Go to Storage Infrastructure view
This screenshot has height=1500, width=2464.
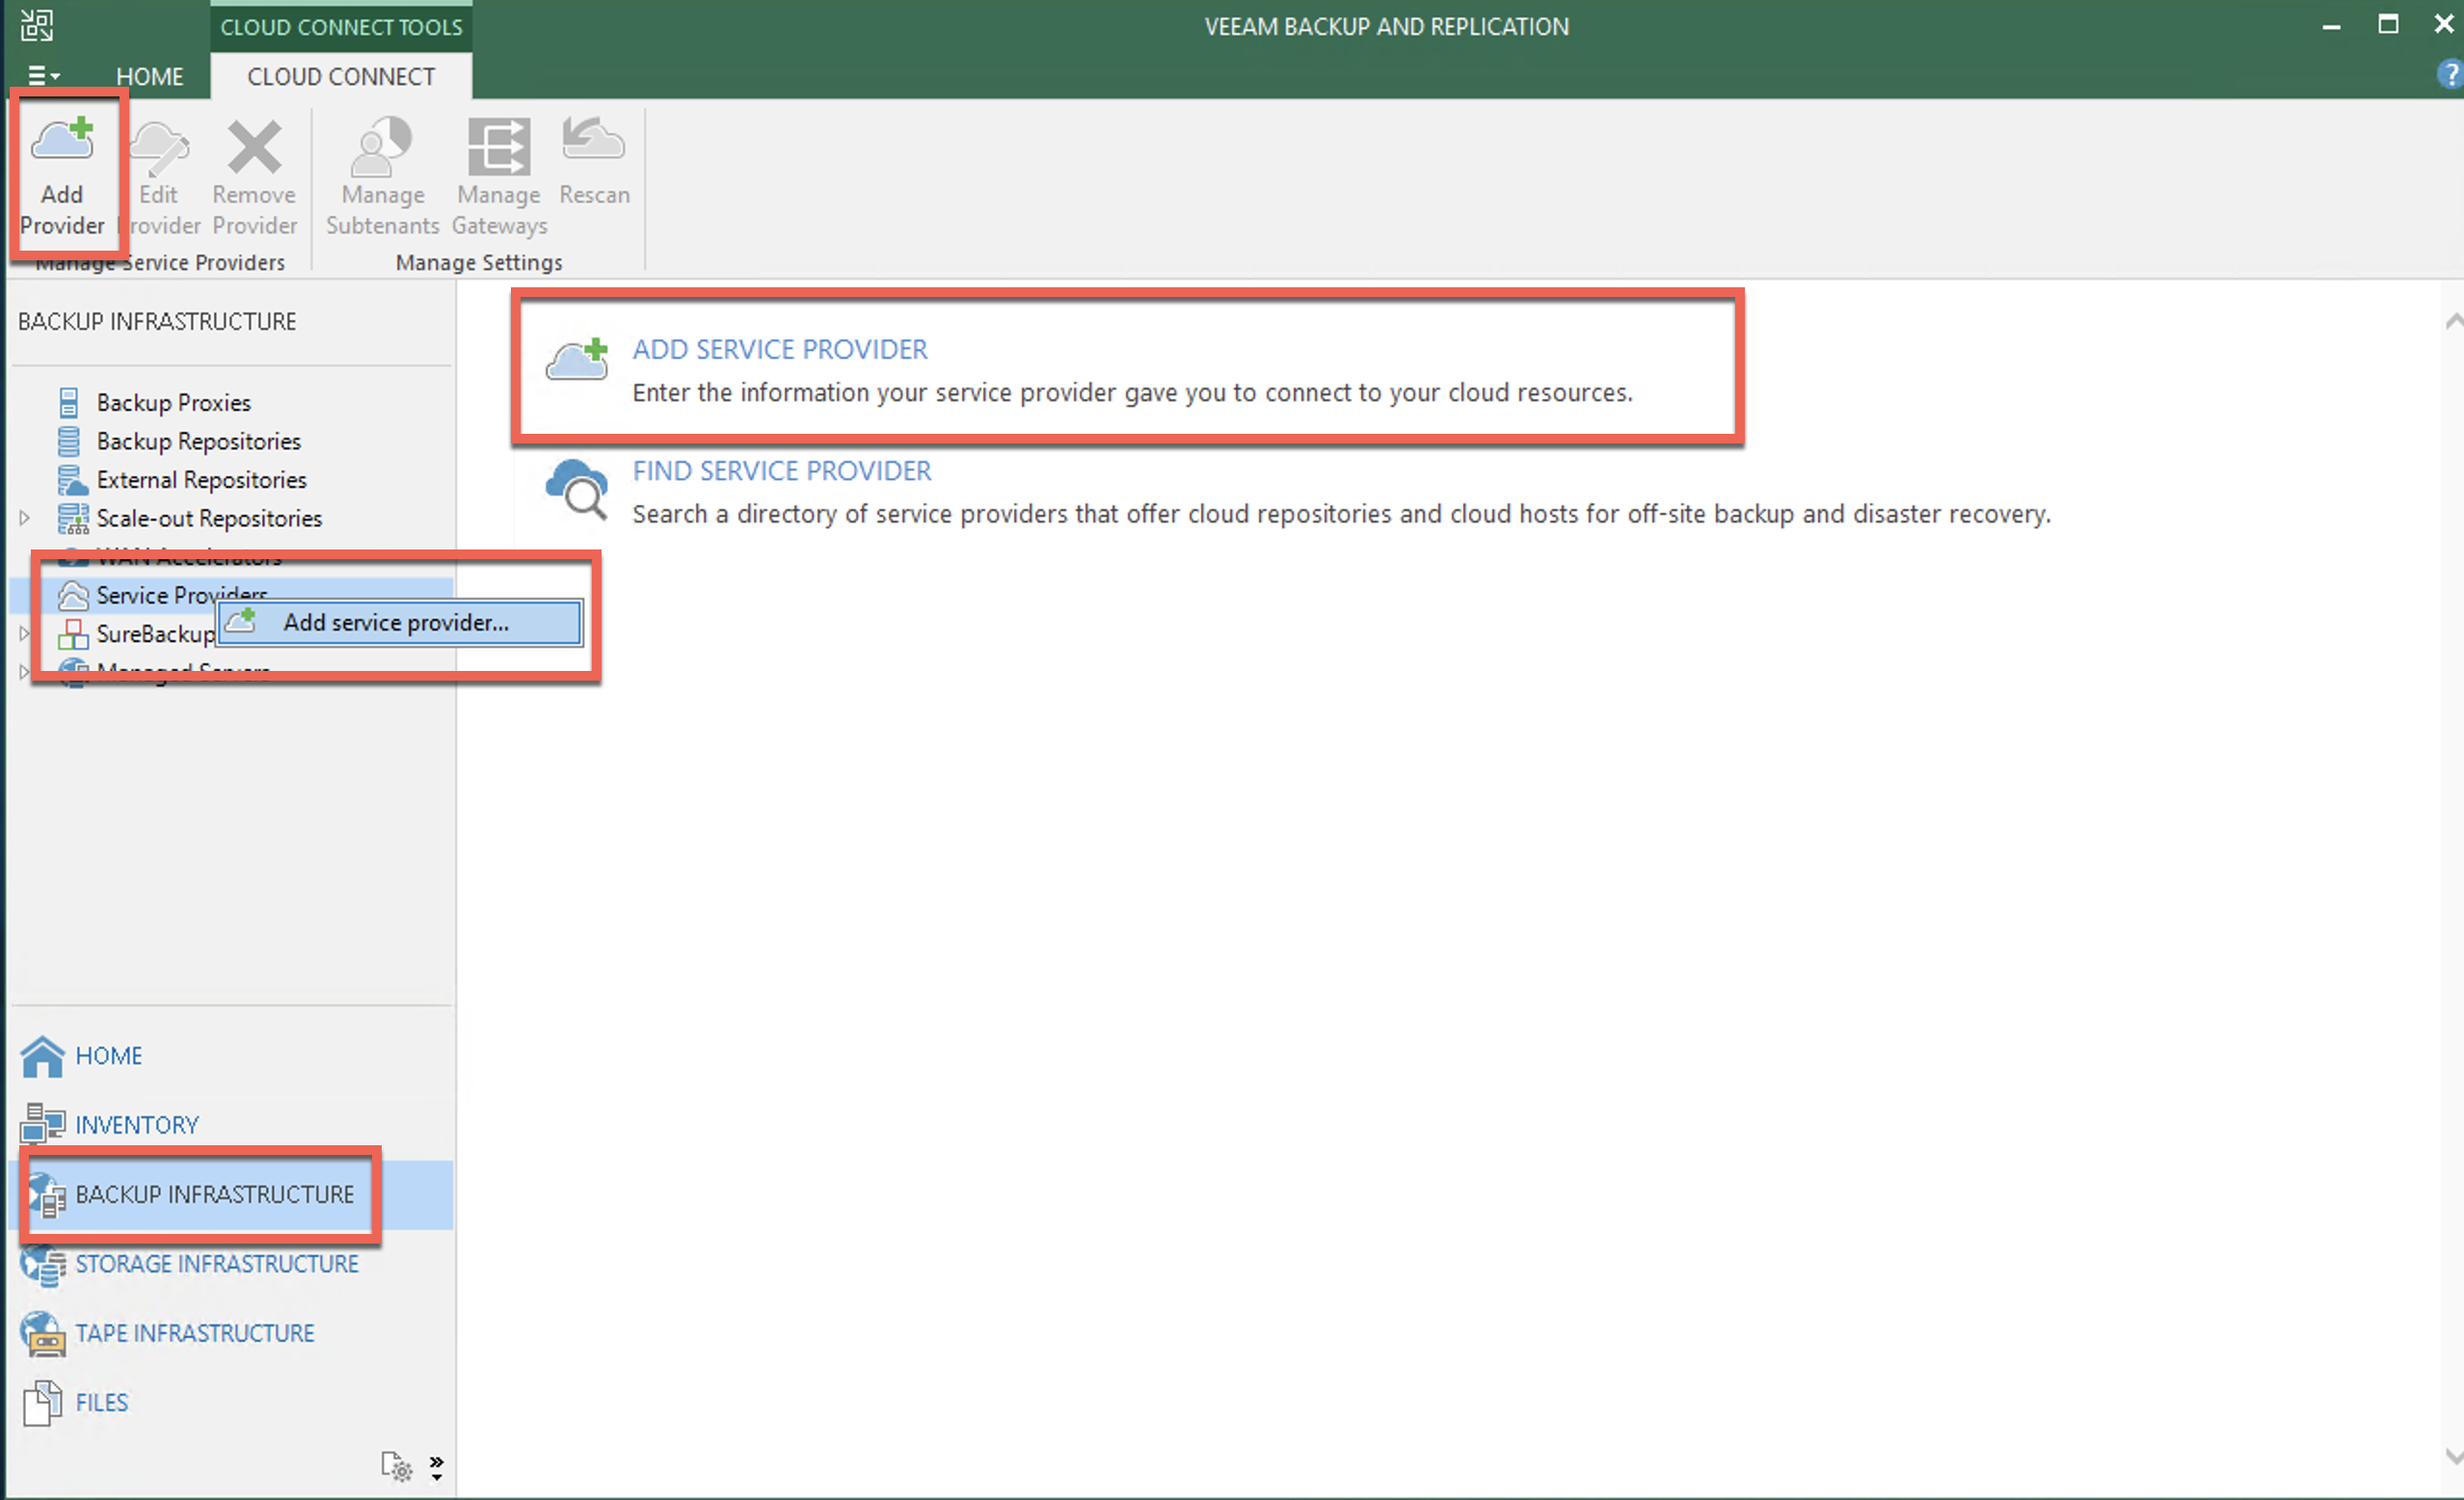click(x=216, y=1264)
